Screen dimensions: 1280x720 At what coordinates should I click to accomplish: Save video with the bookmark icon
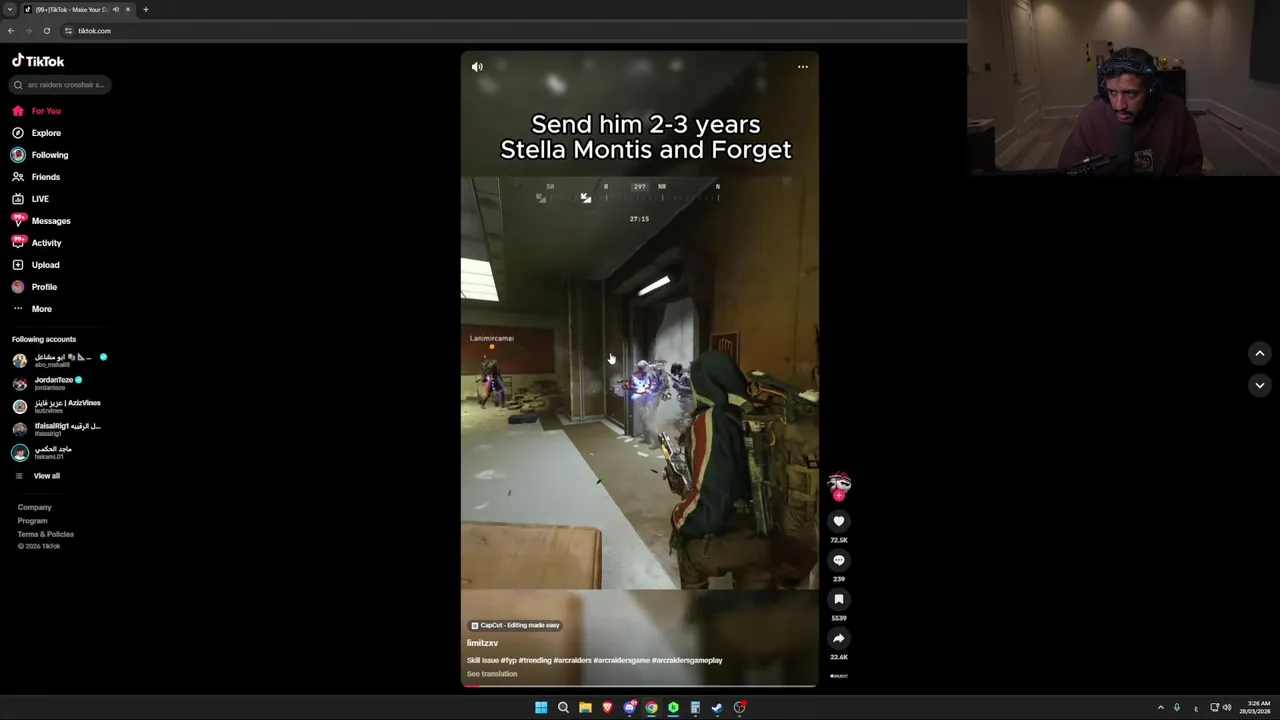click(x=839, y=599)
